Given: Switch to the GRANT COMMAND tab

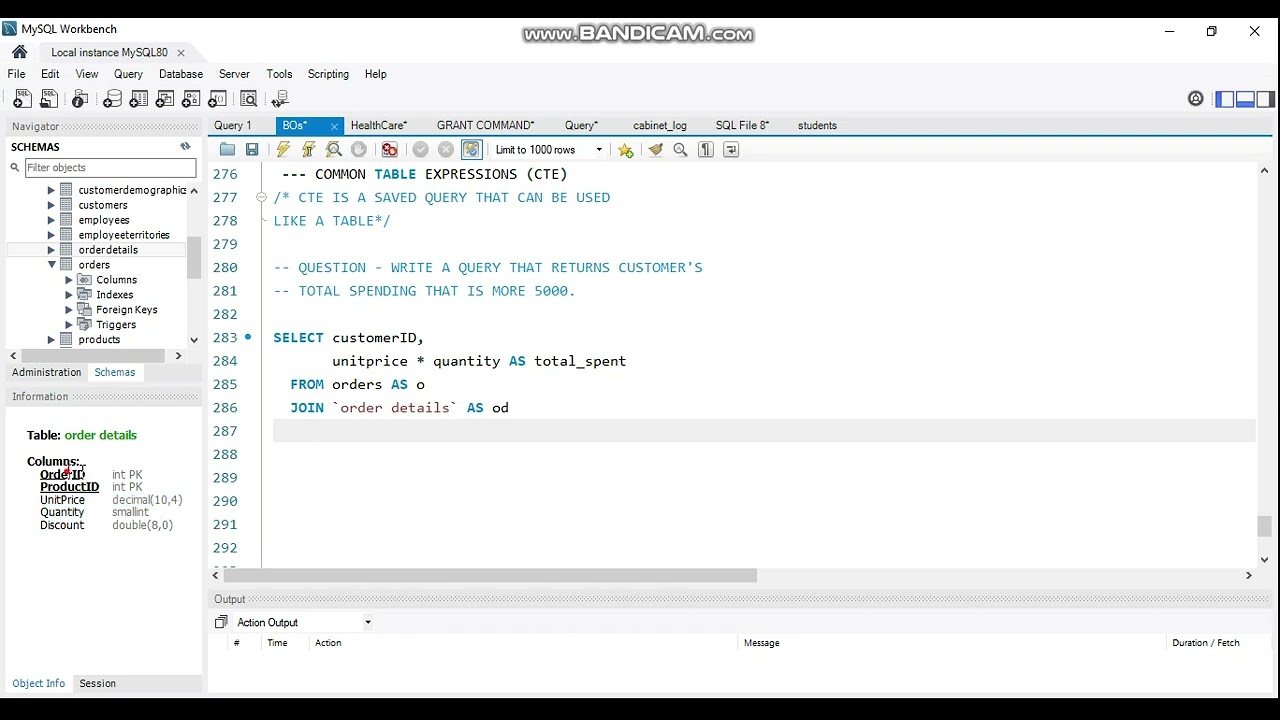Looking at the screenshot, I should [486, 126].
